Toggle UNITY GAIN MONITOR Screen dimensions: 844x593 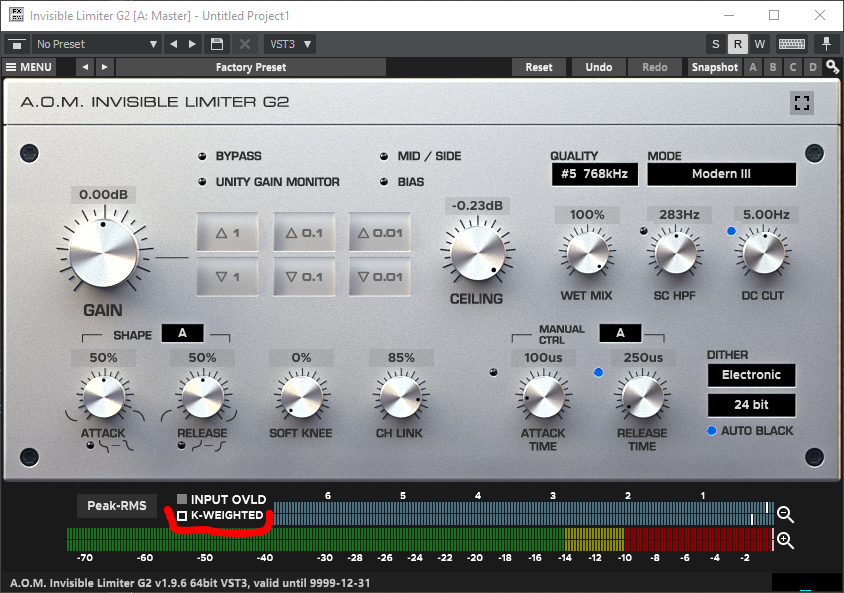(x=202, y=182)
